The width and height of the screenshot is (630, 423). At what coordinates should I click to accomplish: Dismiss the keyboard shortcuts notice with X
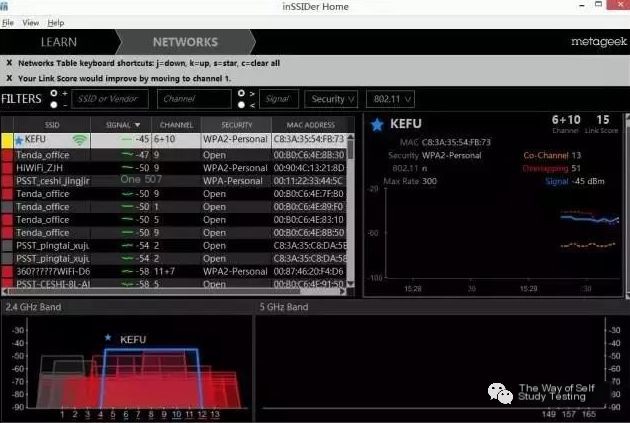[x=9, y=63]
